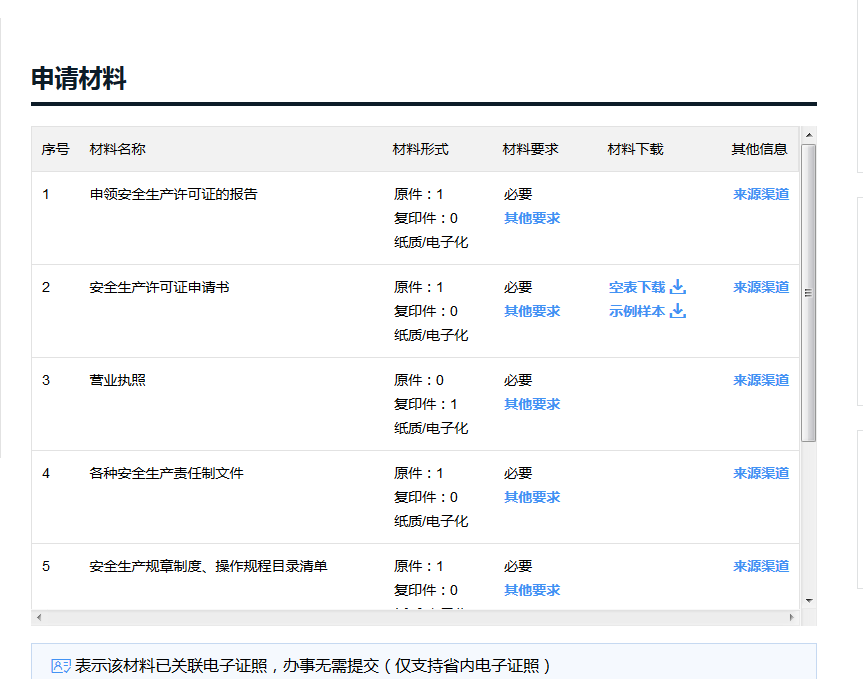The image size is (863, 679).
Task: Open 空表下载 link for 安全生产许可证申请书
Action: (636, 287)
